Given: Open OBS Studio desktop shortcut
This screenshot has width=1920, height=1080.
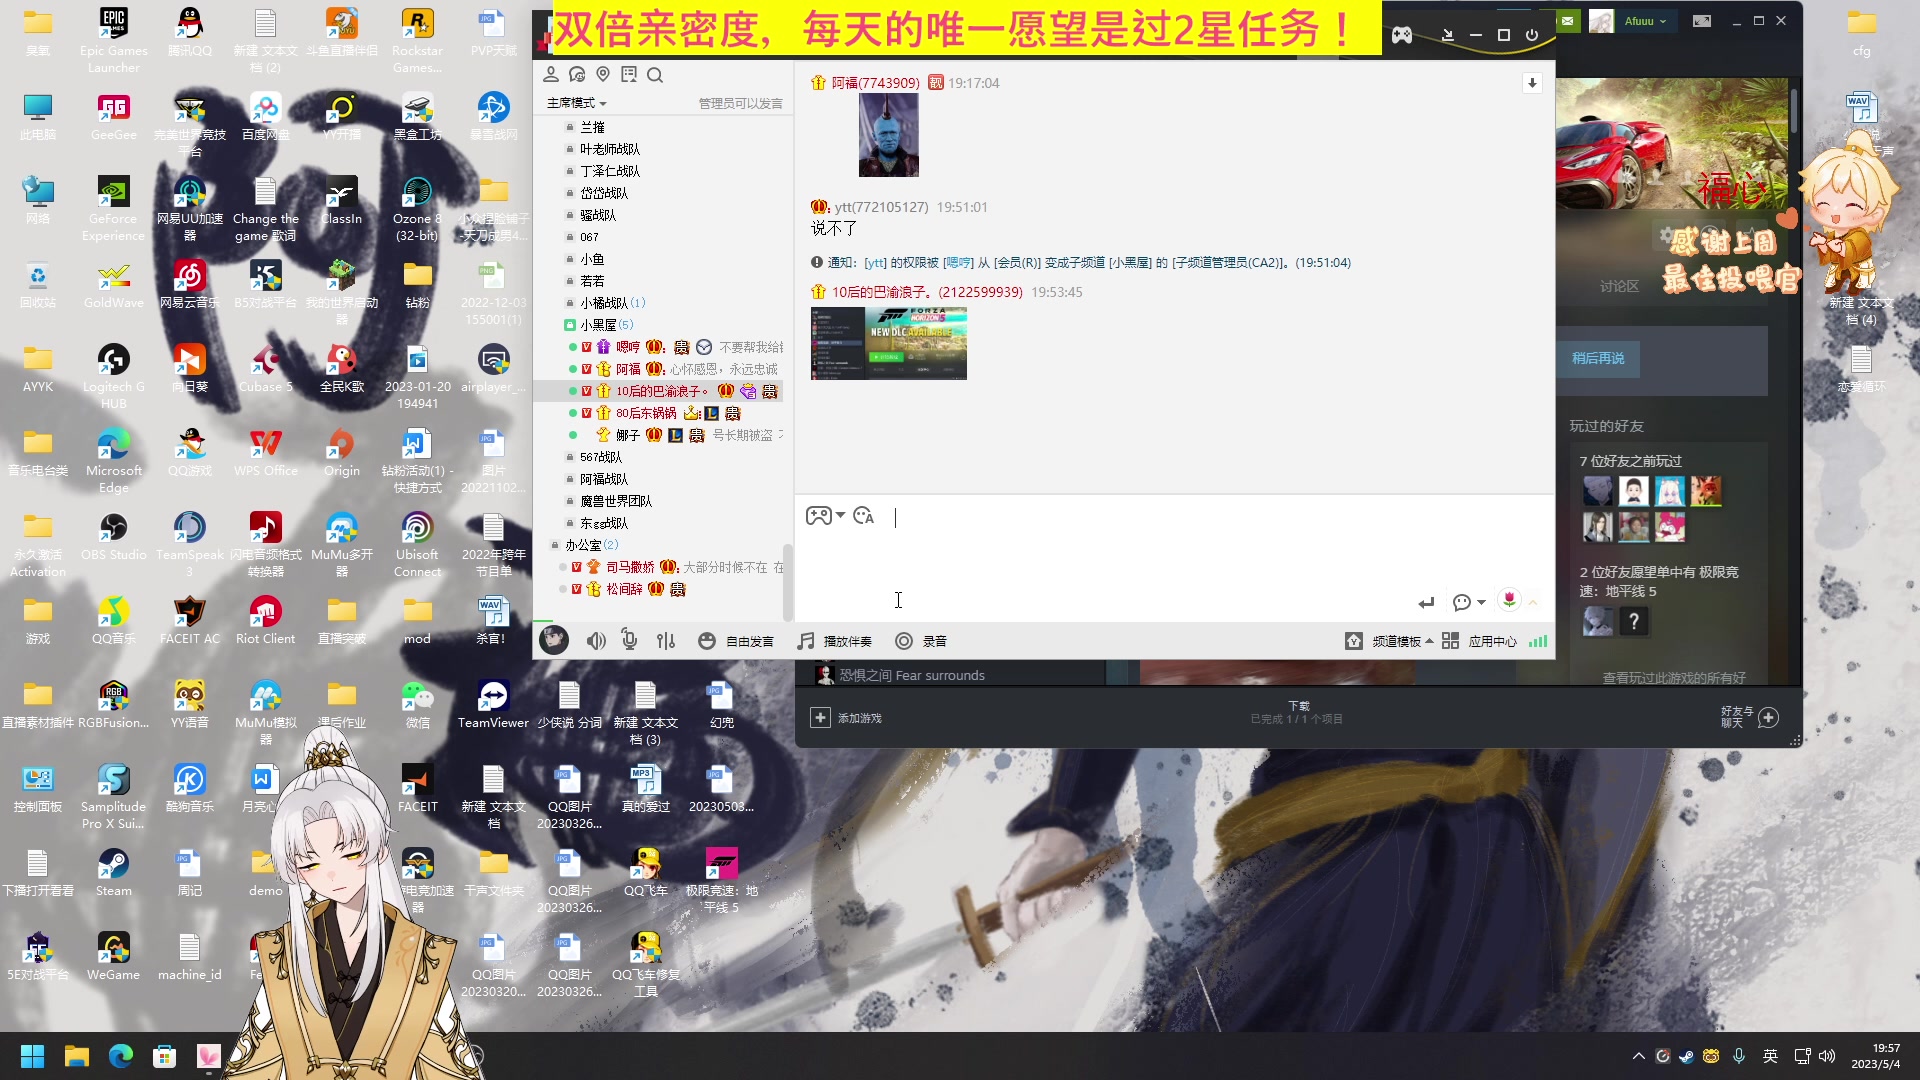Looking at the screenshot, I should [113, 535].
